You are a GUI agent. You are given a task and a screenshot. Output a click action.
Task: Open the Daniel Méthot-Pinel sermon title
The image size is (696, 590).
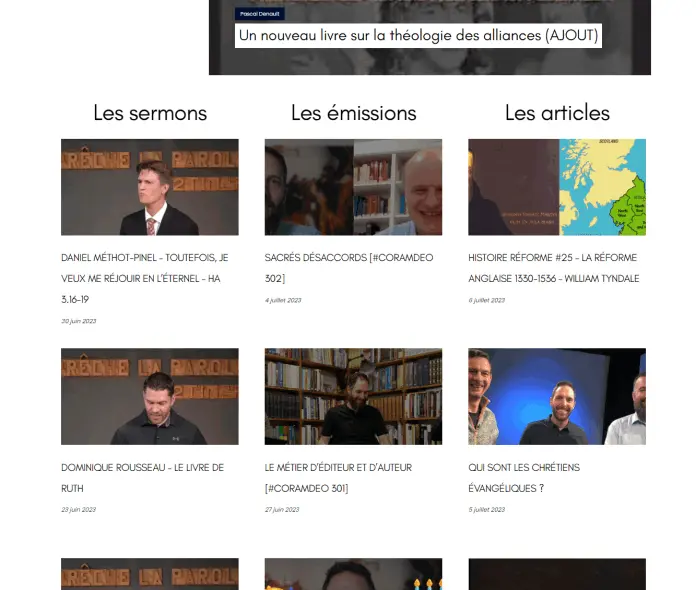click(145, 278)
